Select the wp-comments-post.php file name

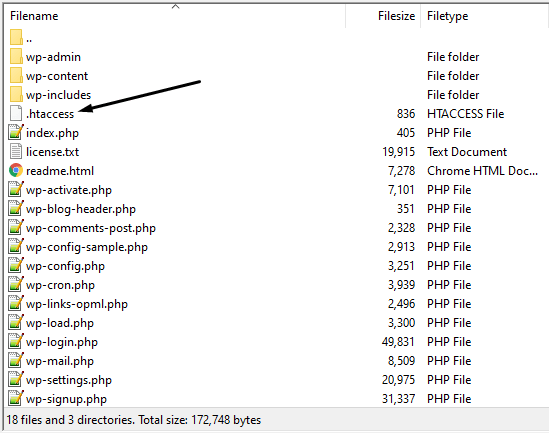(91, 228)
